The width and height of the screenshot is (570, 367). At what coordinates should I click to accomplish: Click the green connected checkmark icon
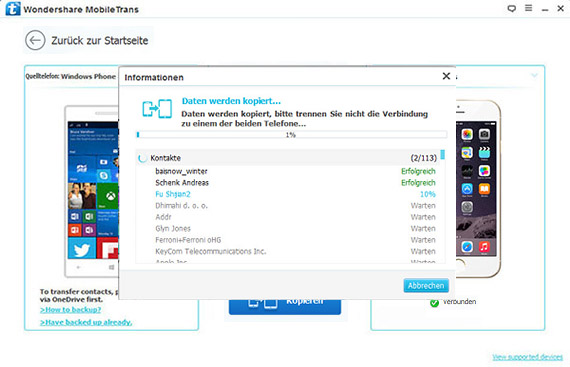(434, 302)
